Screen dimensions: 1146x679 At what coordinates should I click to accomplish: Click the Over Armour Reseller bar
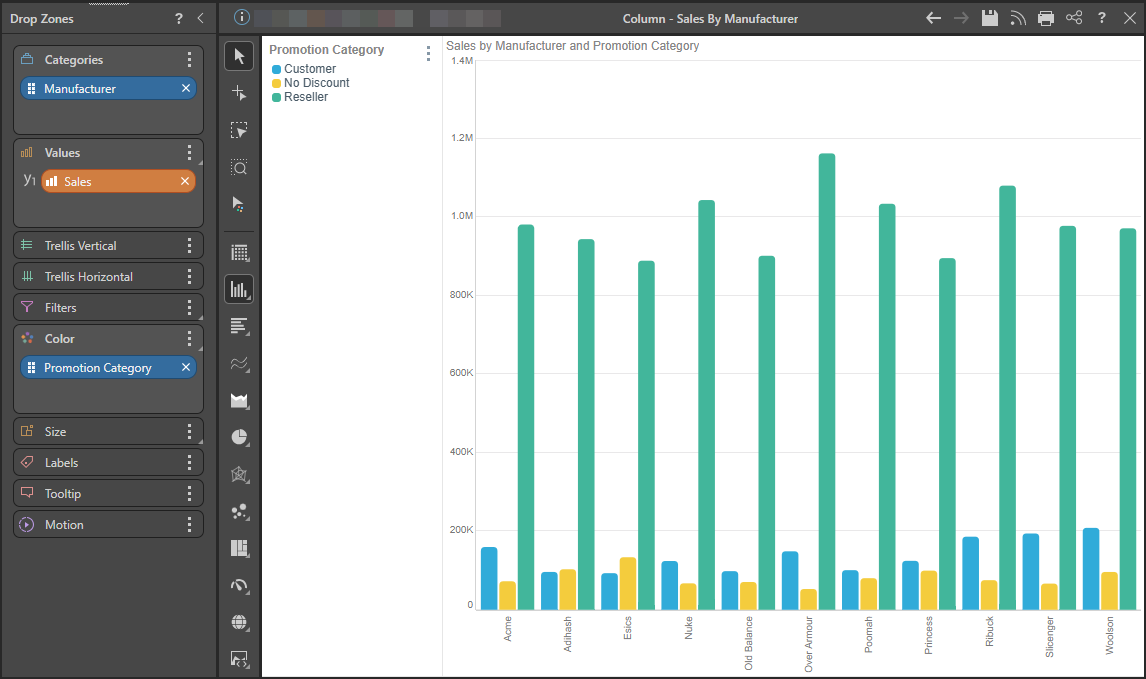point(827,382)
